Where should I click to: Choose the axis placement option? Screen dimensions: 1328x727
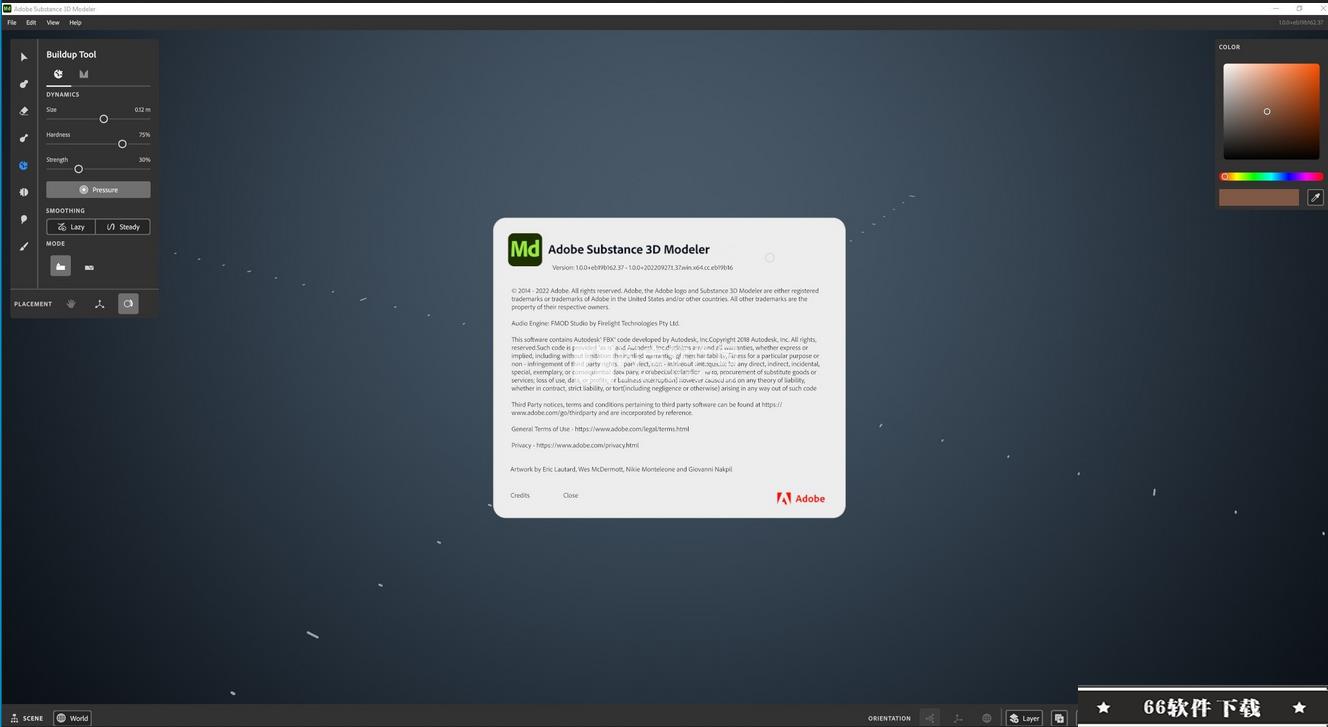coord(100,304)
